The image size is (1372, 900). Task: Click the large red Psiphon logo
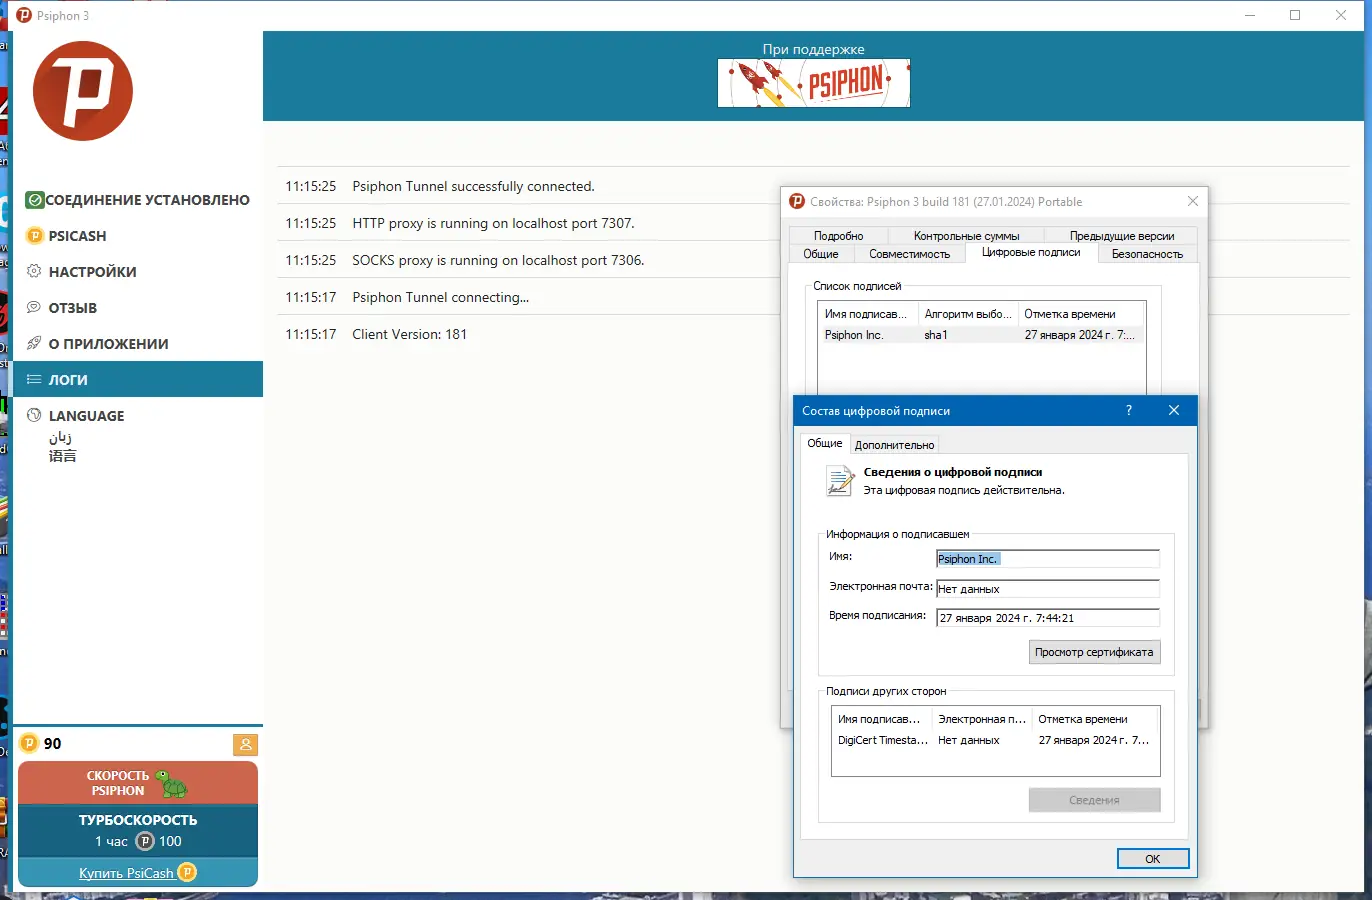(x=83, y=91)
